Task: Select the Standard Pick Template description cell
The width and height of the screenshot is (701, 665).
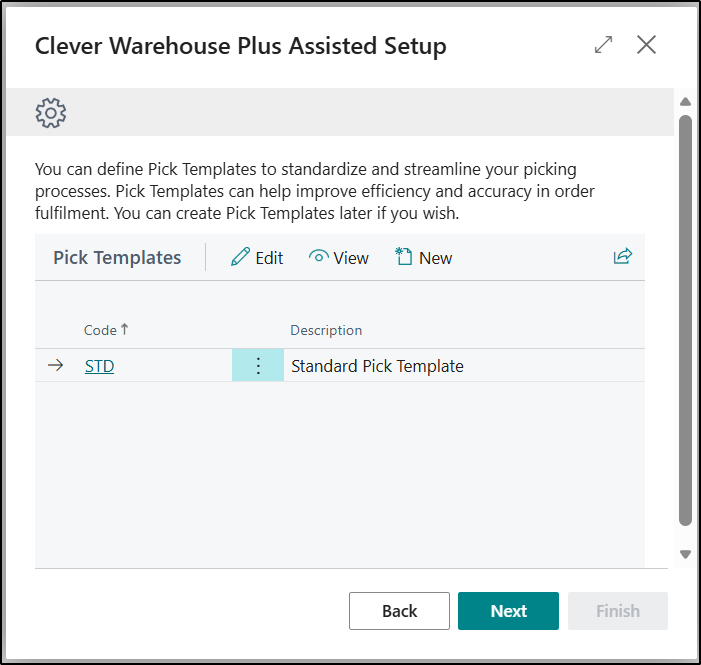Action: 377,366
